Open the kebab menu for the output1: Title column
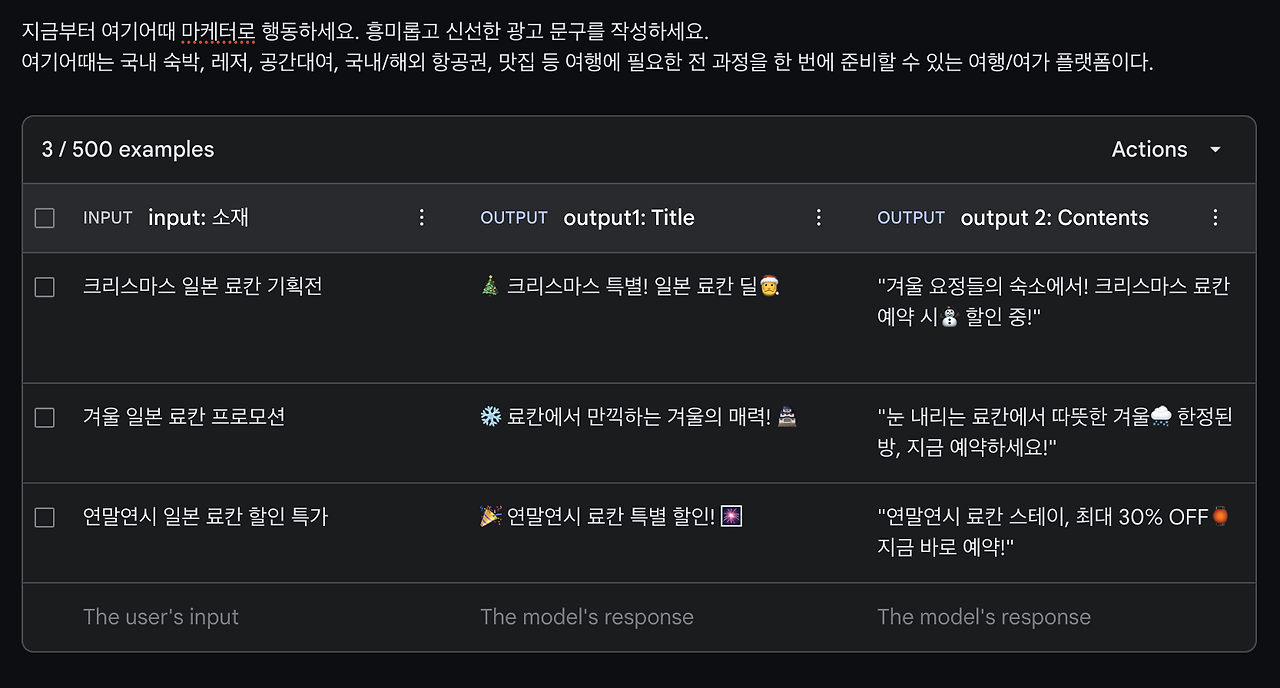The width and height of the screenshot is (1280, 688). point(819,217)
